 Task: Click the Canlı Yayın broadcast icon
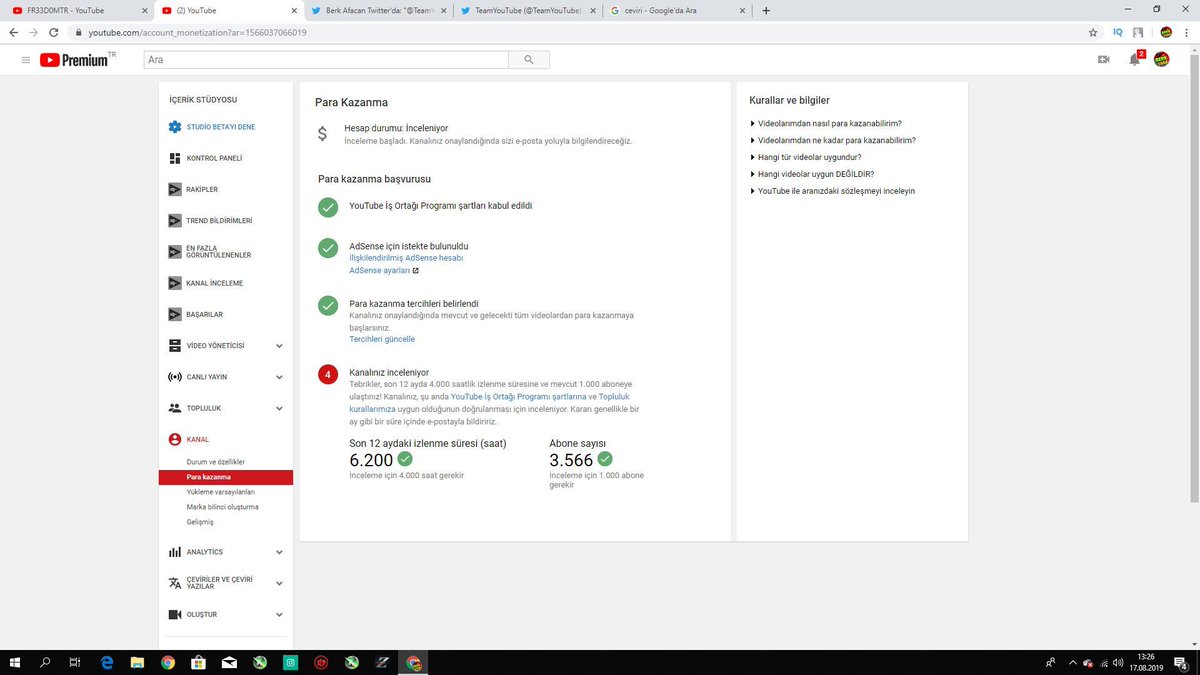(175, 377)
